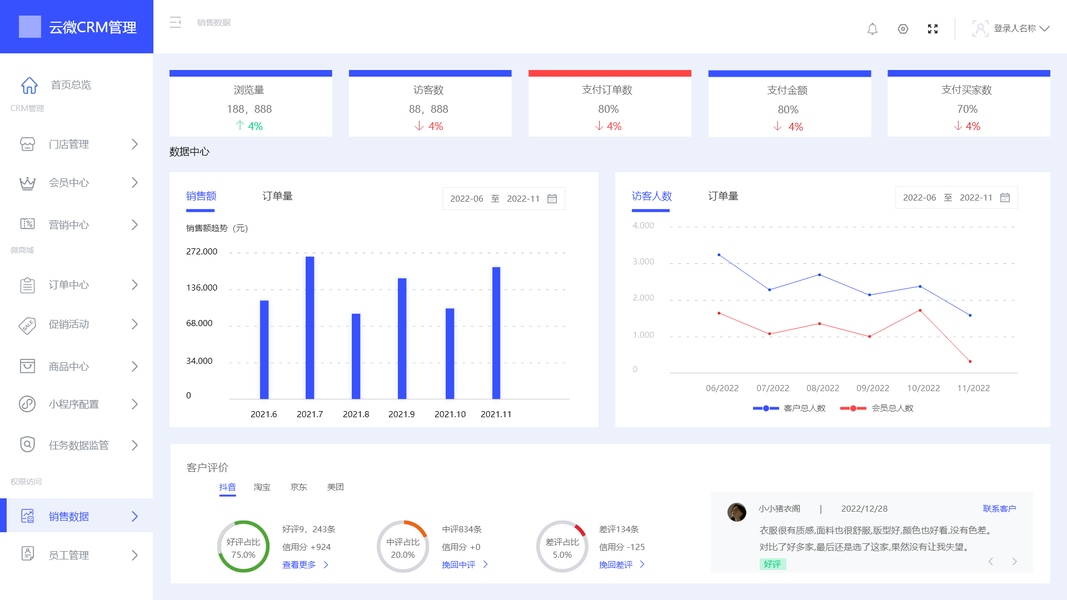Click the 好评 tag on review
The image size is (1067, 600).
[x=772, y=564]
